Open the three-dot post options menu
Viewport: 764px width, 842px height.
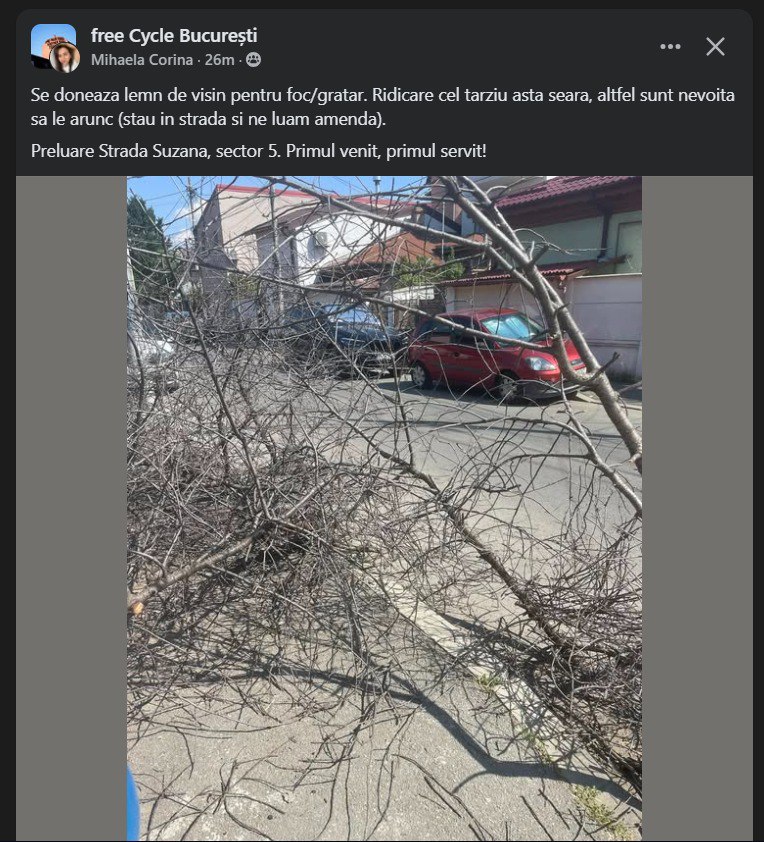pyautogui.click(x=670, y=47)
